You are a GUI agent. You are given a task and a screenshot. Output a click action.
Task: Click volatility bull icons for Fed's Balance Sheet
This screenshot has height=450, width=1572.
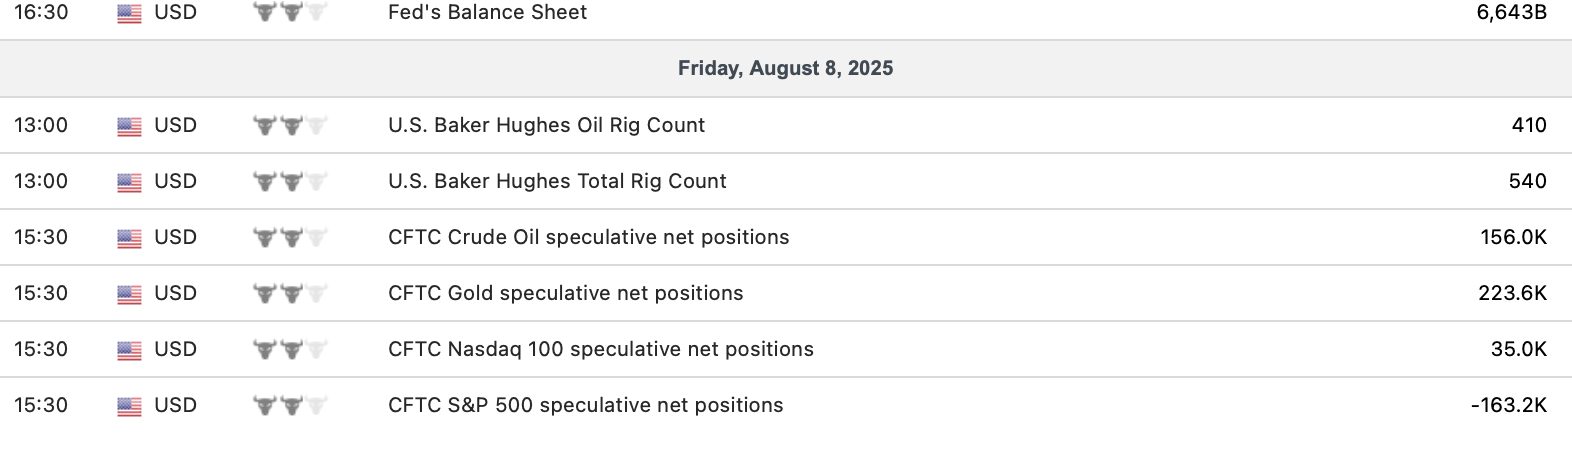click(290, 13)
